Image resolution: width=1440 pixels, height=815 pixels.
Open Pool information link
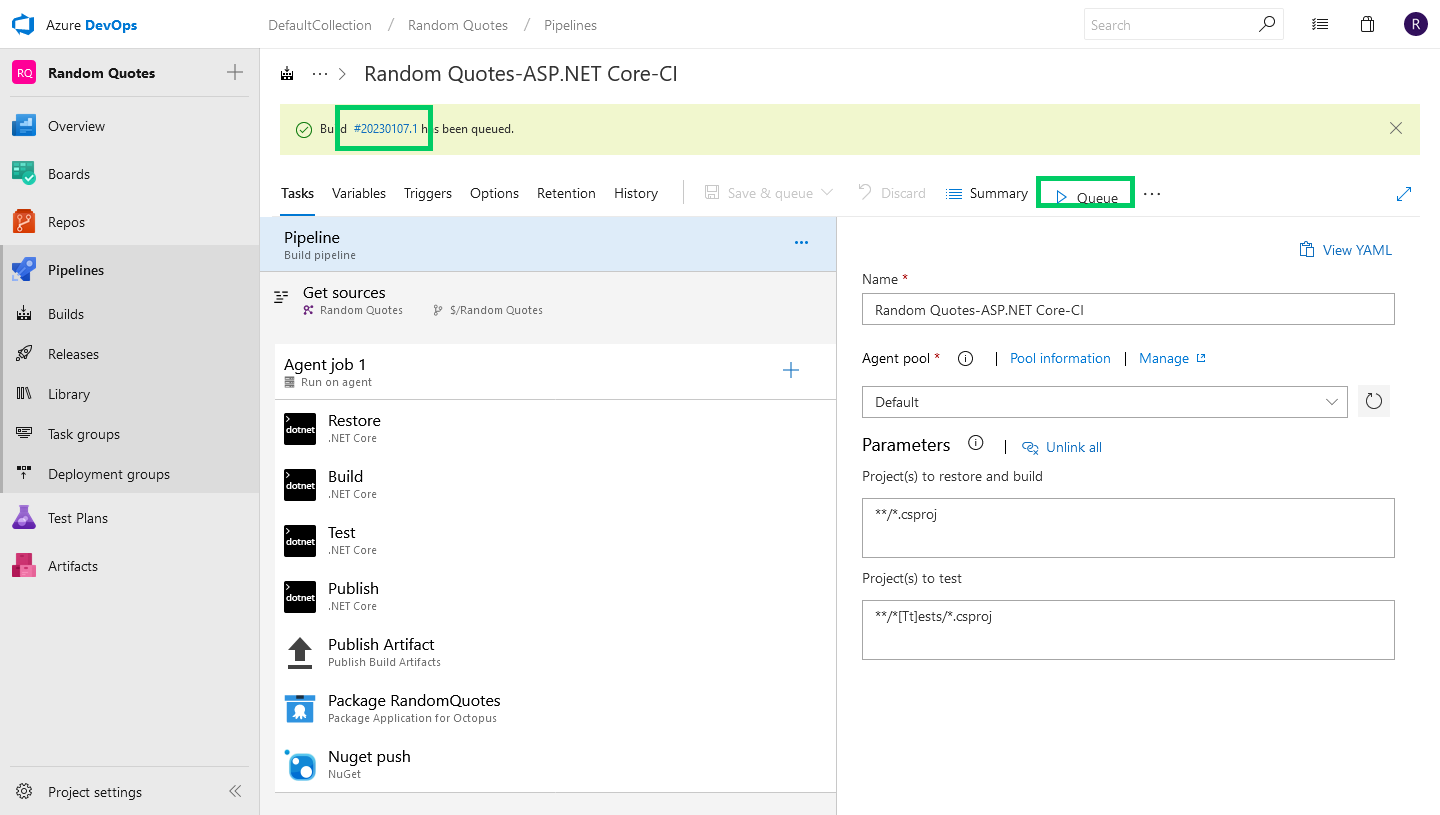[x=1060, y=358]
